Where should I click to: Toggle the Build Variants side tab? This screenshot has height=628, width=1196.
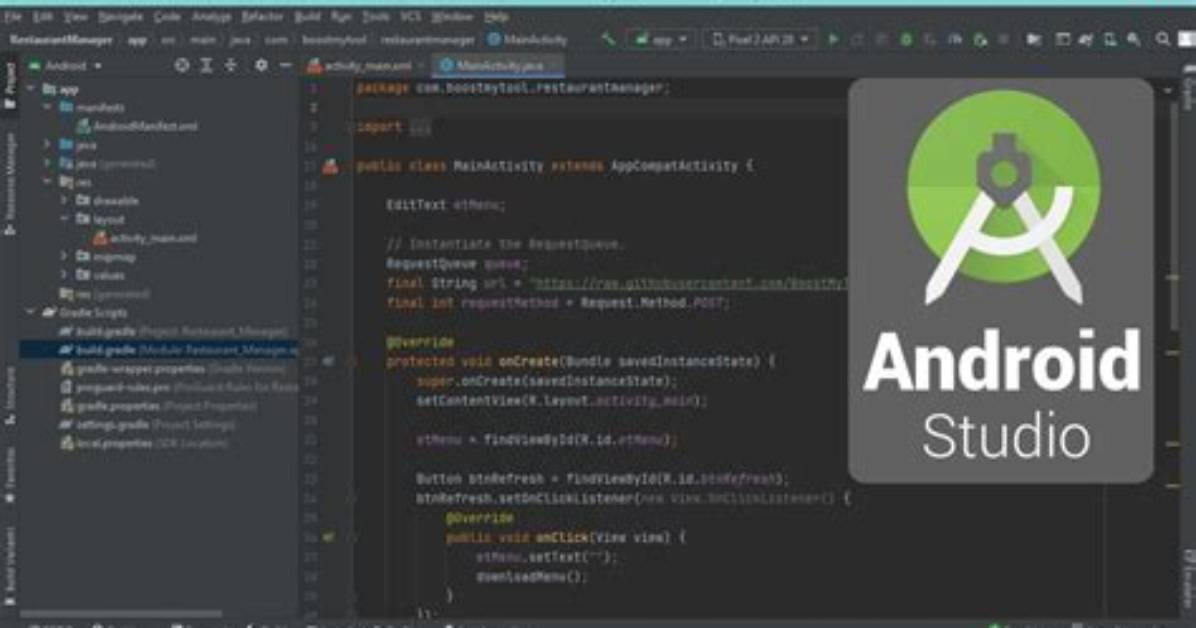(x=10, y=566)
